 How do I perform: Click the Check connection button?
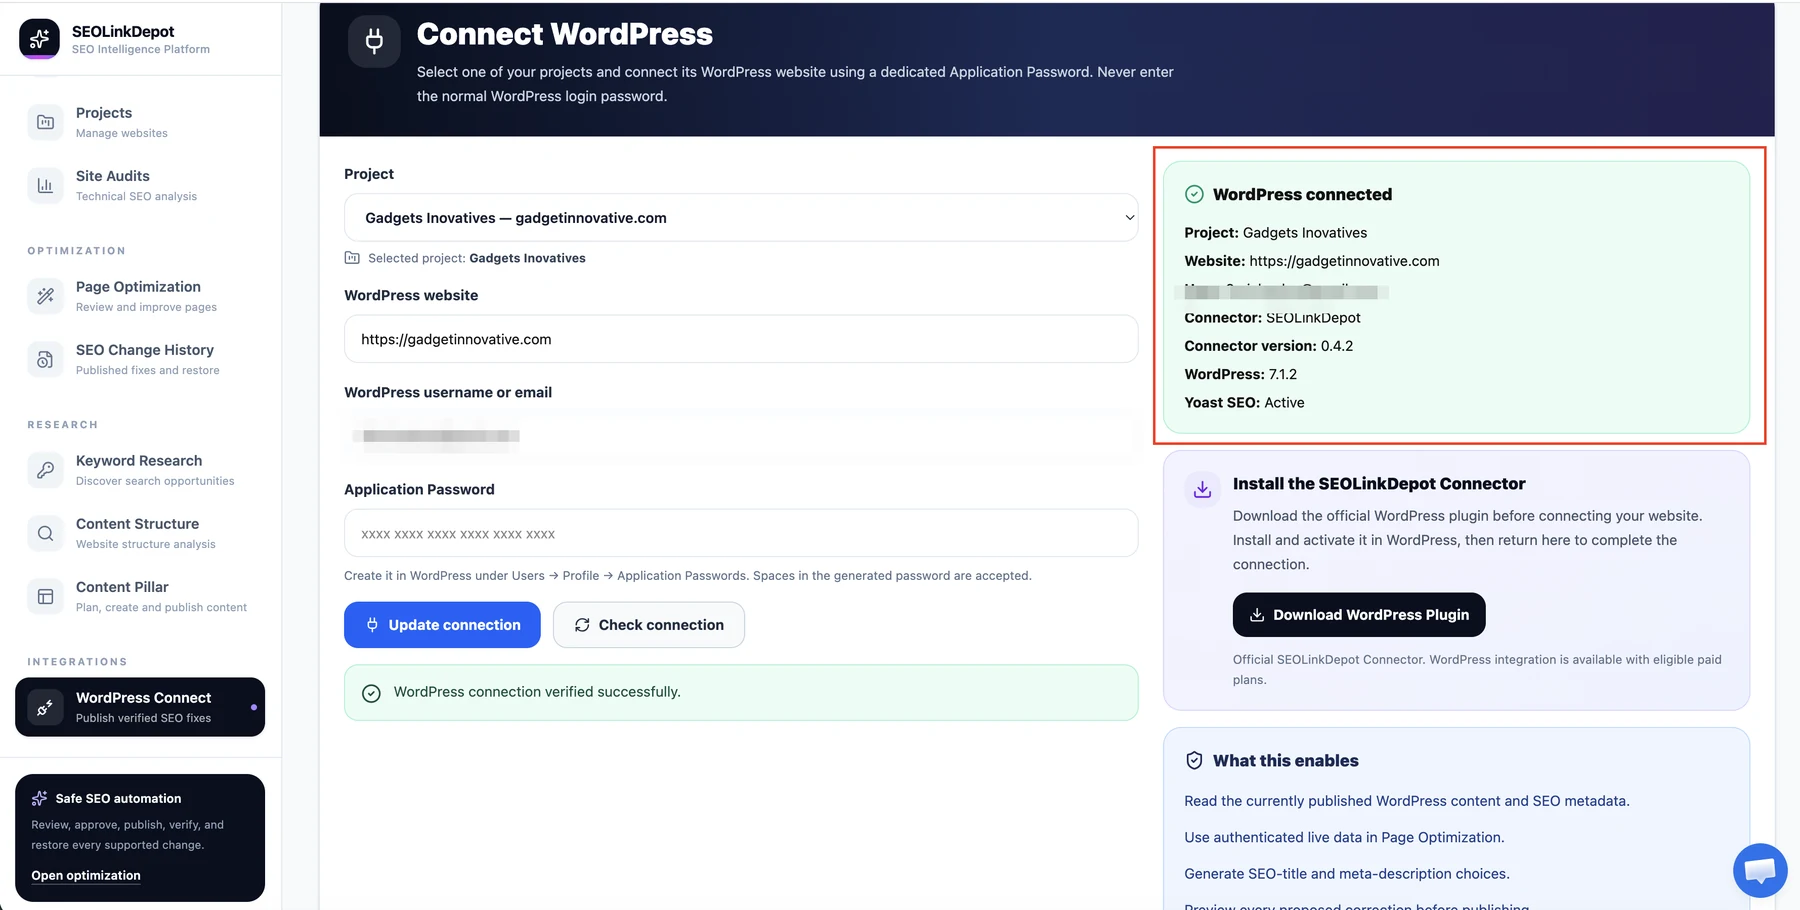point(649,625)
